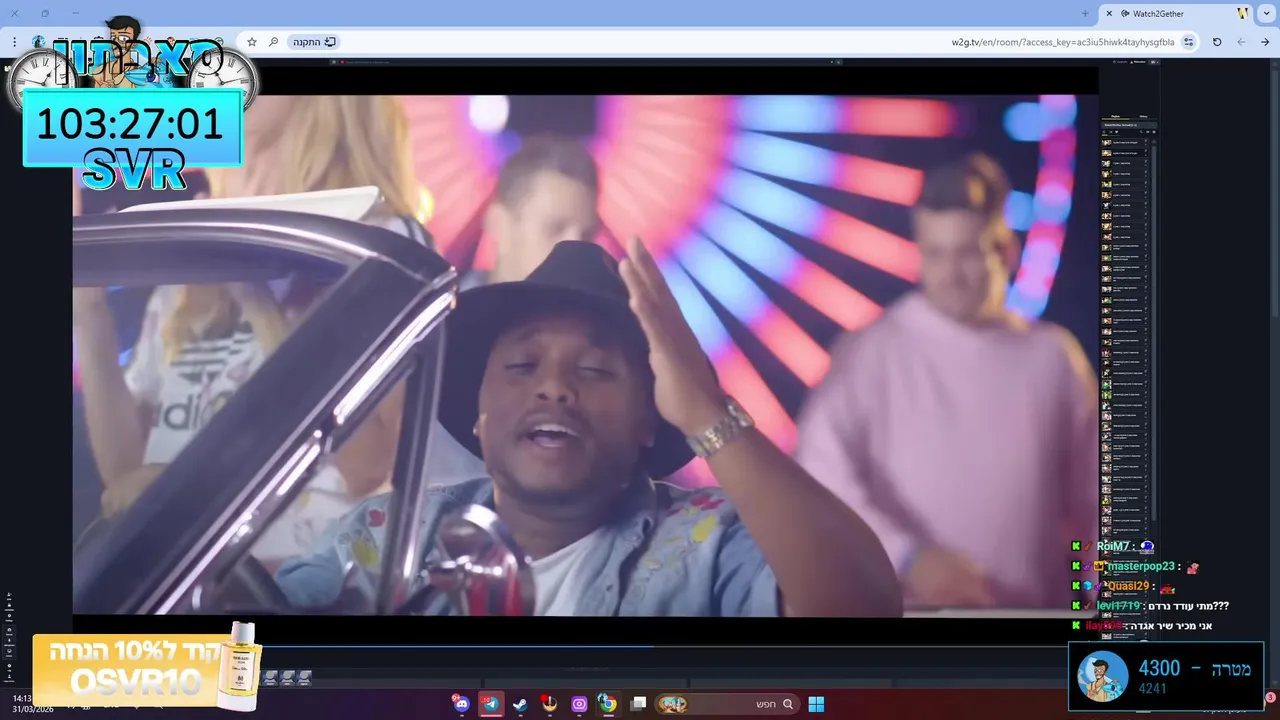Bookmark this page with the star icon
This screenshot has height=720, width=1280.
coord(252,42)
